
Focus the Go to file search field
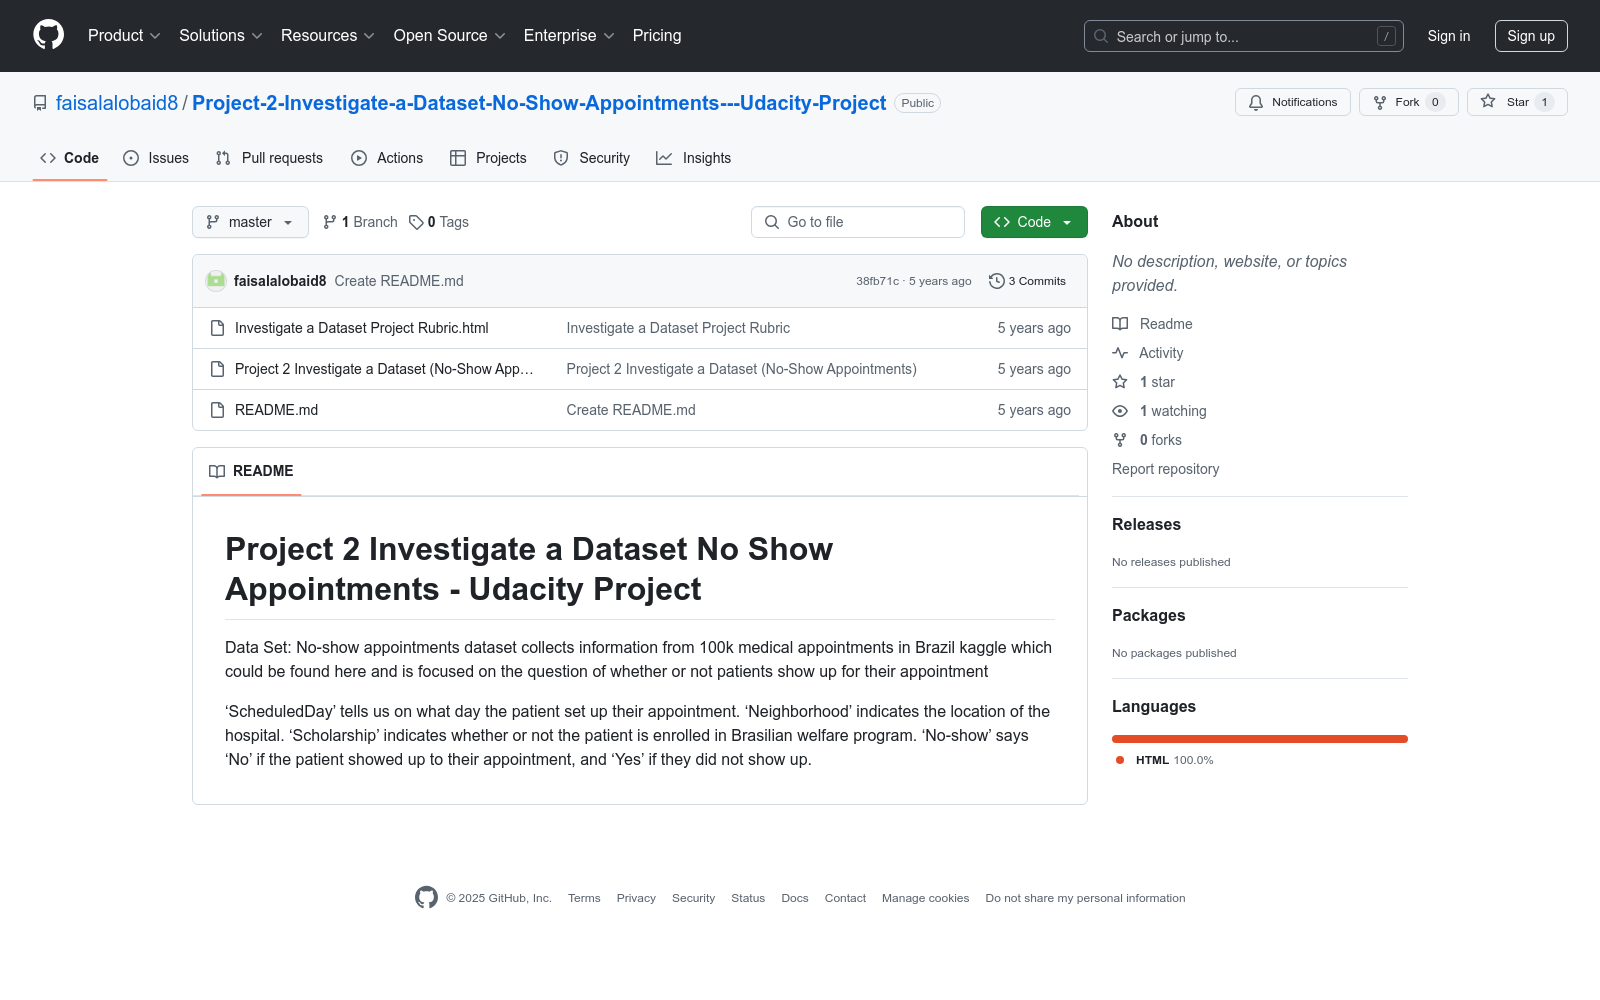858,222
